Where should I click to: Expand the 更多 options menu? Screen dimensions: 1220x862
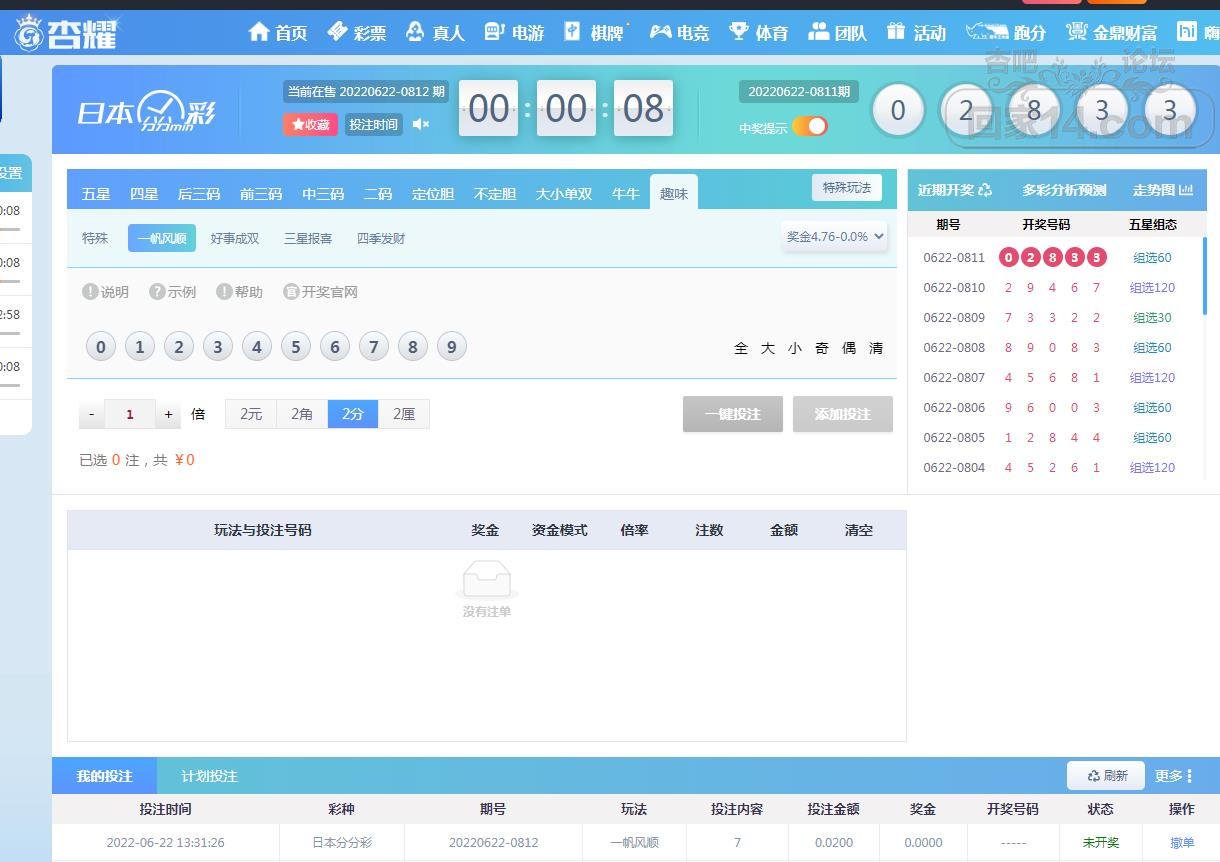click(1174, 776)
